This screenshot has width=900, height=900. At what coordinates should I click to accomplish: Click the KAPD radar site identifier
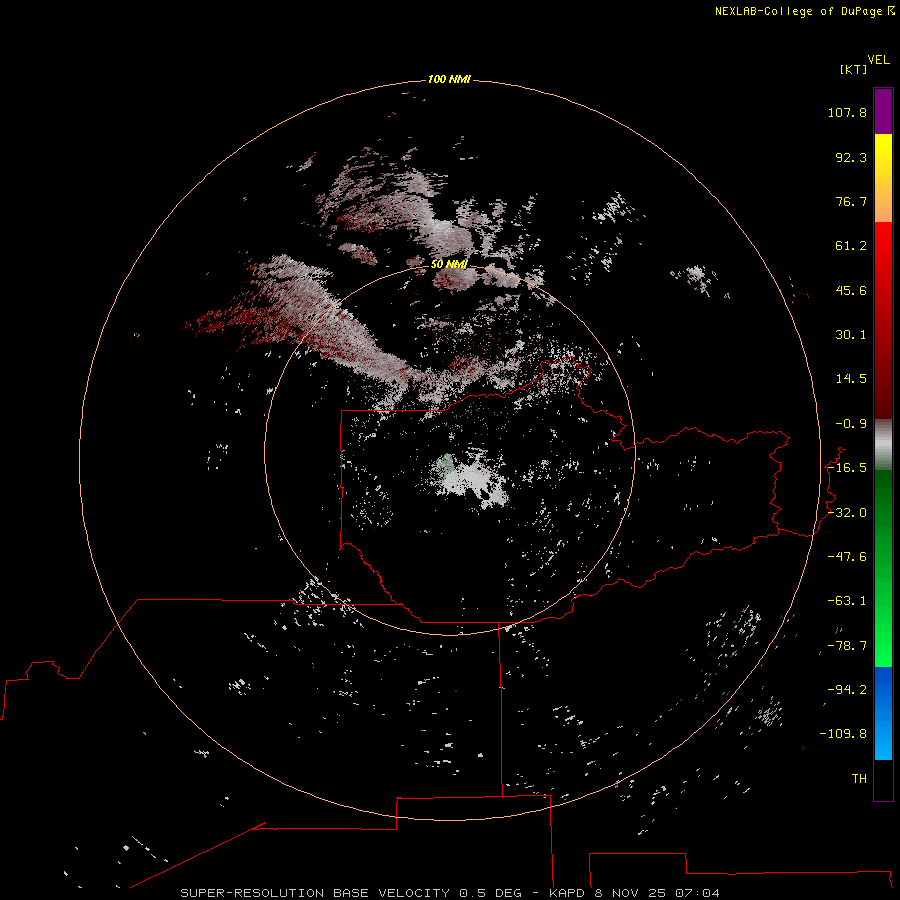[x=567, y=893]
